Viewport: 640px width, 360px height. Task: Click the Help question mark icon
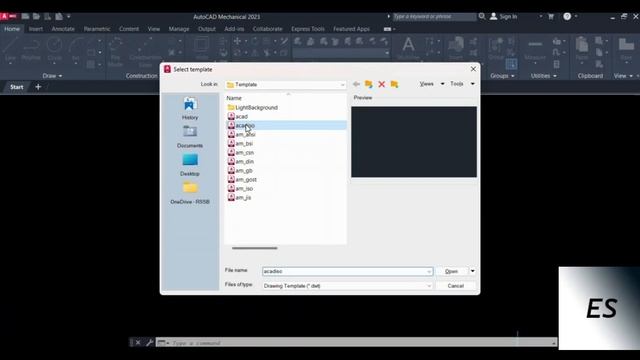[567, 16]
